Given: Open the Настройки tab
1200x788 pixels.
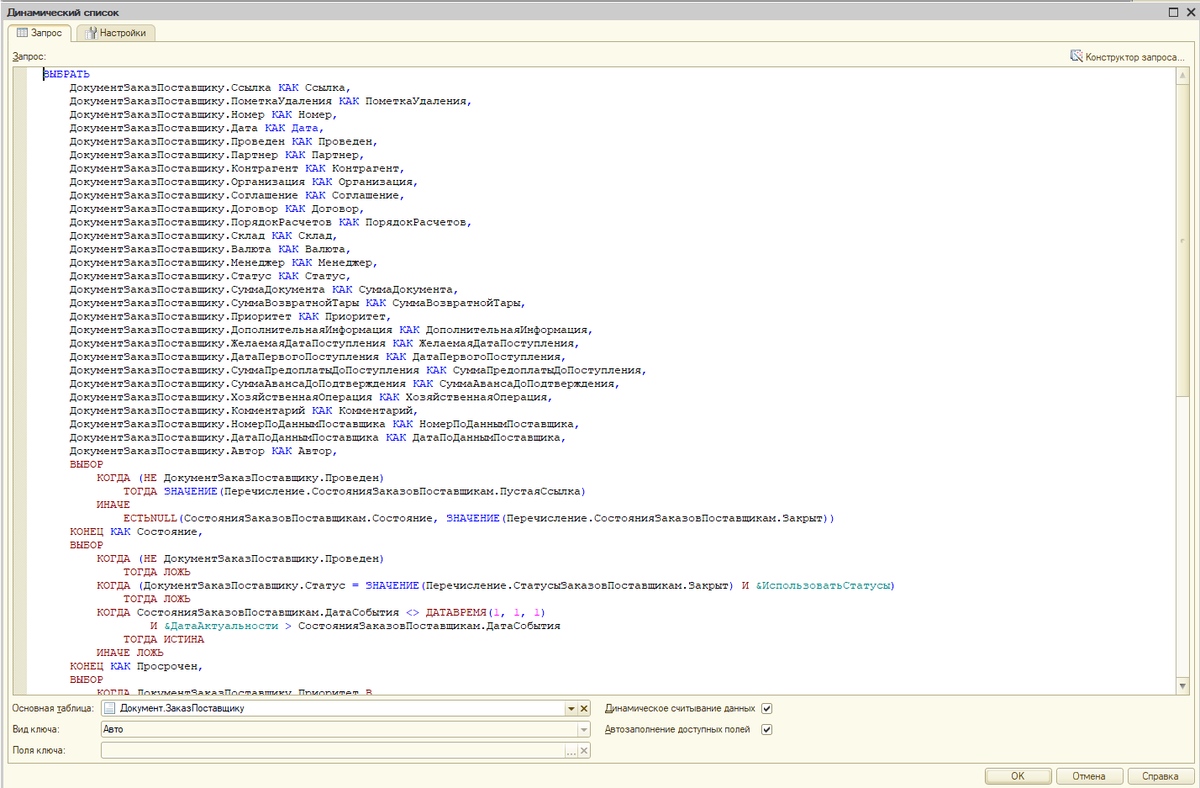Looking at the screenshot, I should tap(116, 33).
